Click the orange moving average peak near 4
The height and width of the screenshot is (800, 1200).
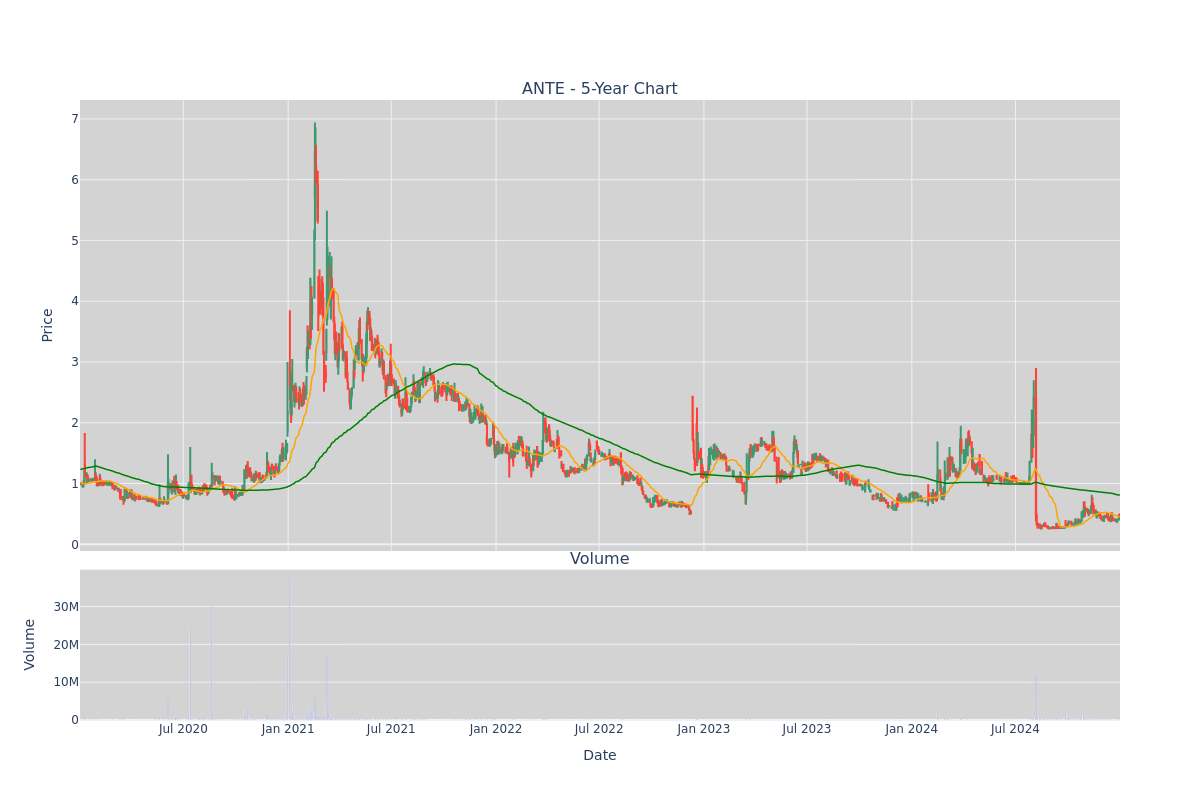click(334, 291)
